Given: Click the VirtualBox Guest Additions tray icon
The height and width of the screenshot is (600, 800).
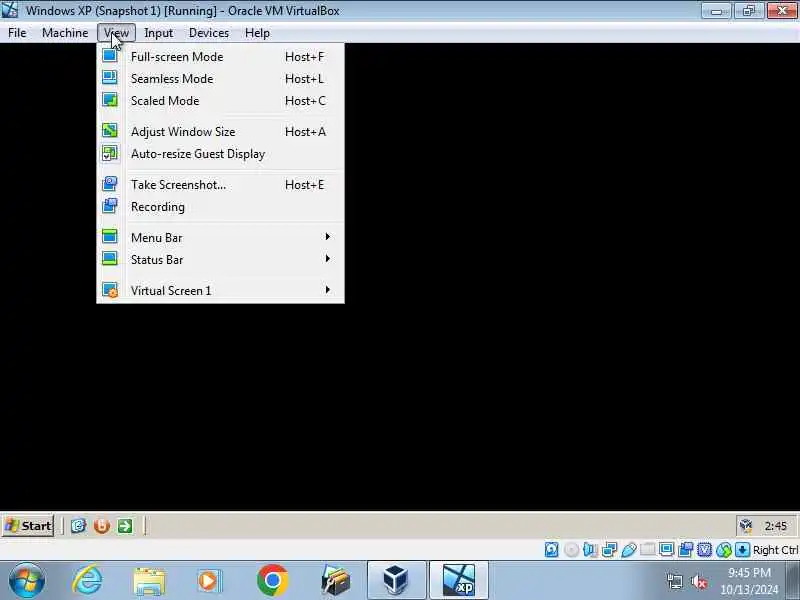Looking at the screenshot, I should pyautogui.click(x=746, y=526).
